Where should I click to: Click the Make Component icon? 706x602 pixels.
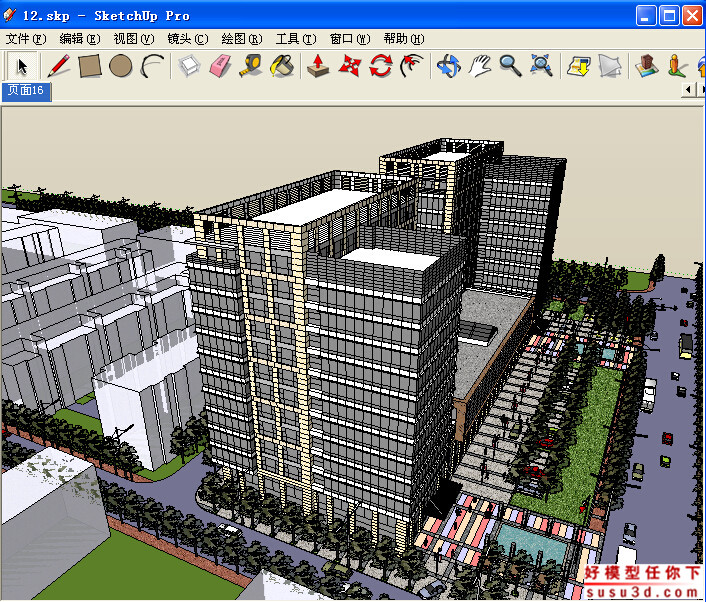click(x=189, y=66)
